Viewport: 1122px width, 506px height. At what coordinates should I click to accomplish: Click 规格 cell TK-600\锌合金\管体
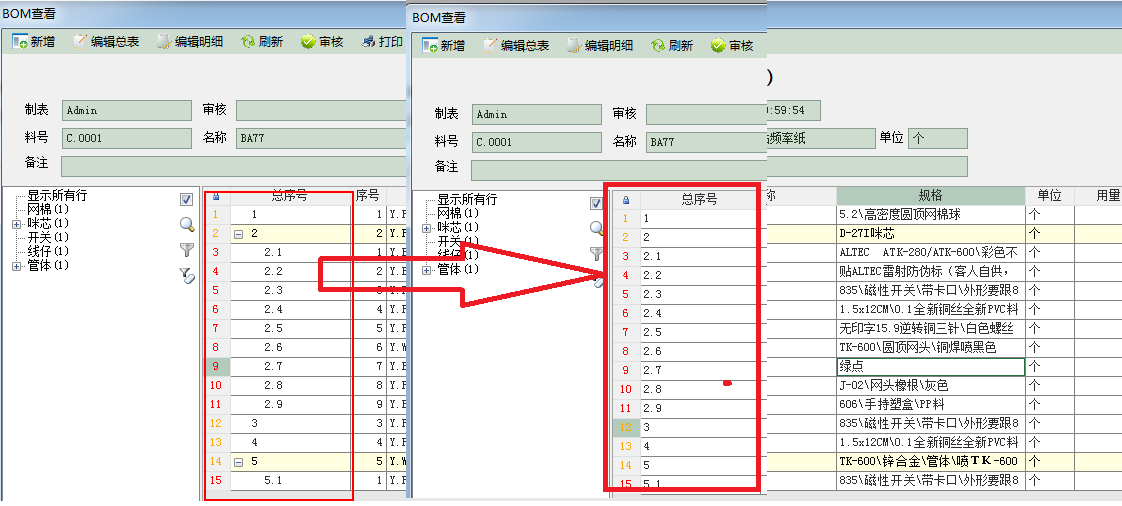pos(930,462)
